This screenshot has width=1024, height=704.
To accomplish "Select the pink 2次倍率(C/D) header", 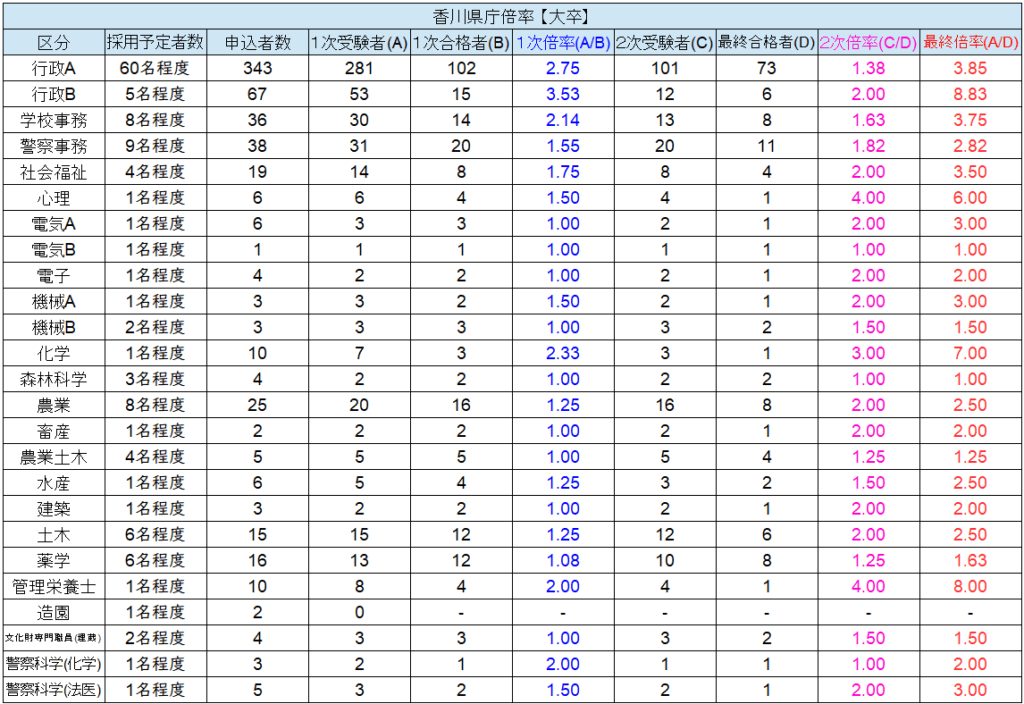I will coord(868,42).
